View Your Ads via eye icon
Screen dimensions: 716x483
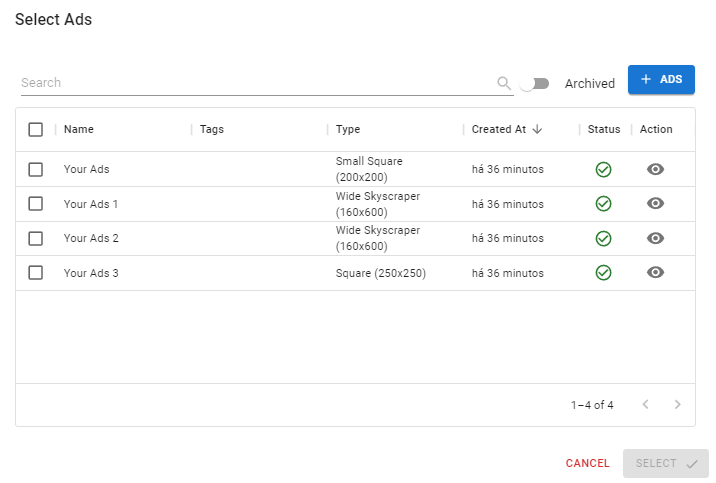pos(655,169)
